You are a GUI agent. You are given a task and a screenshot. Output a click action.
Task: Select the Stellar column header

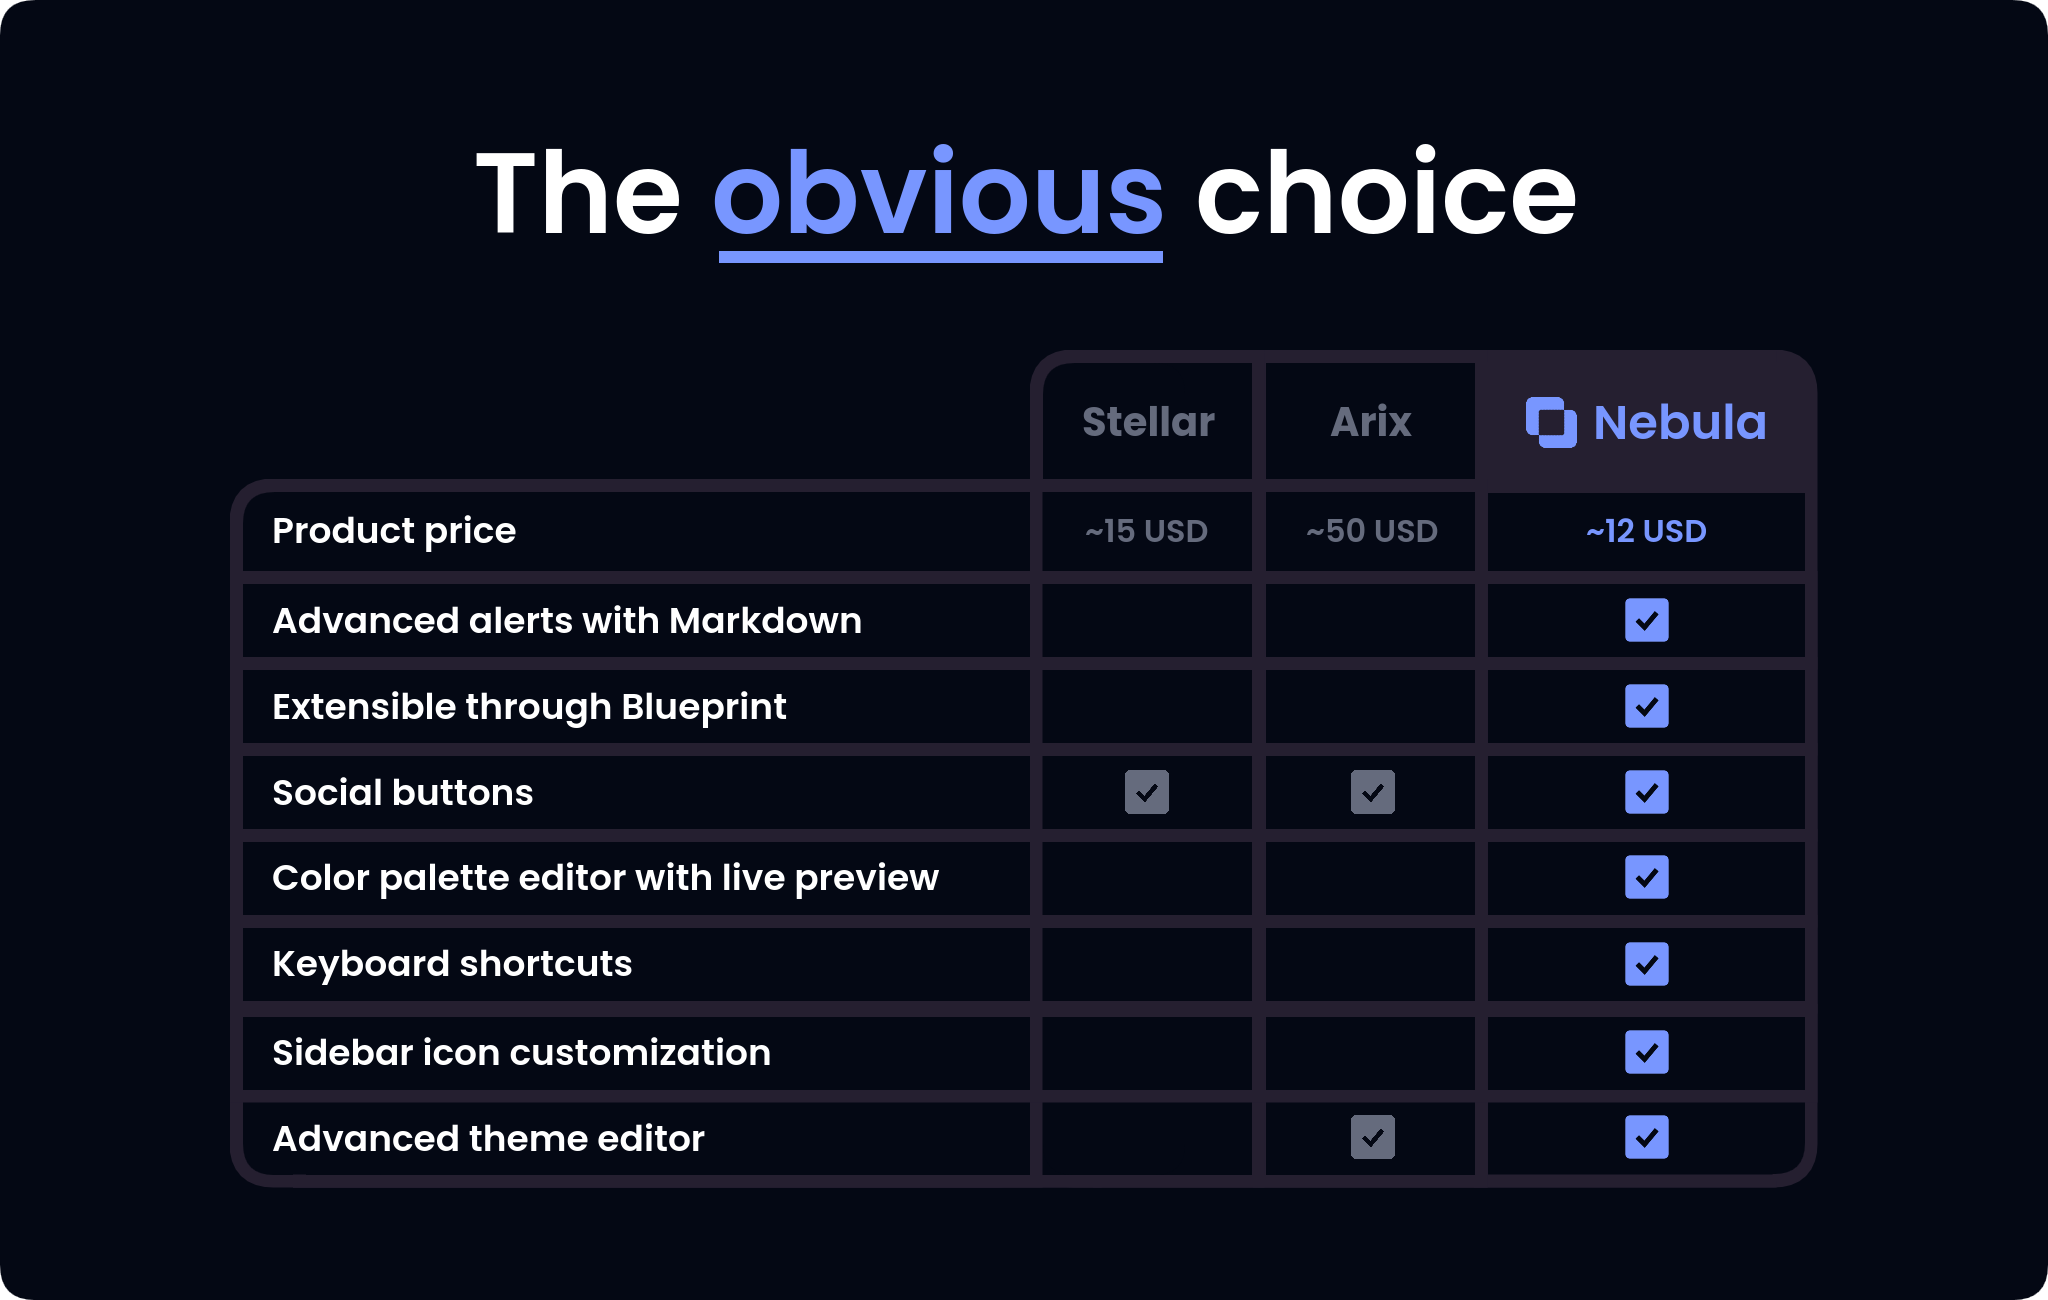click(1148, 422)
